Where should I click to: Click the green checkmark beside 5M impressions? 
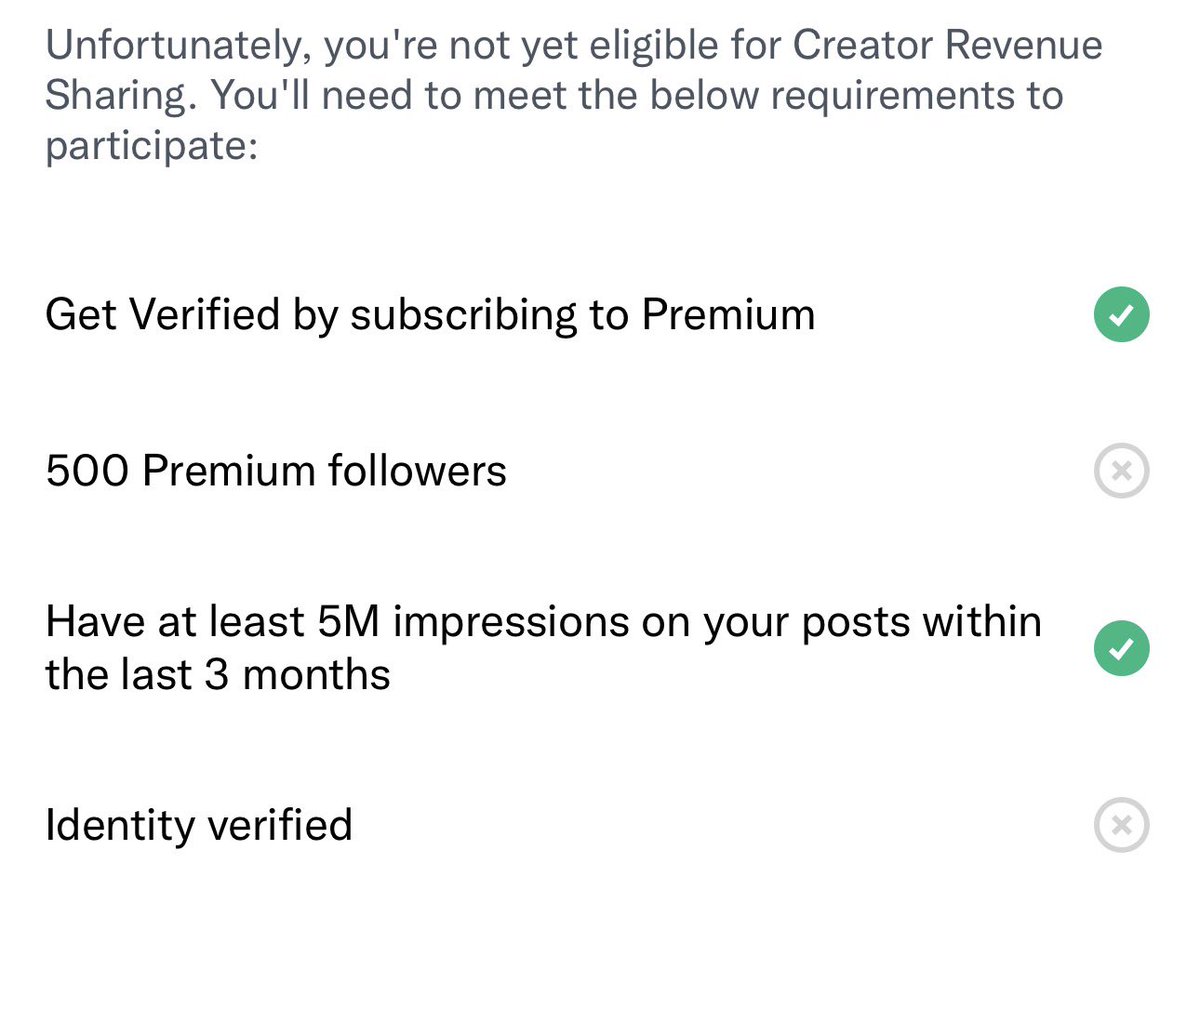click(1121, 648)
